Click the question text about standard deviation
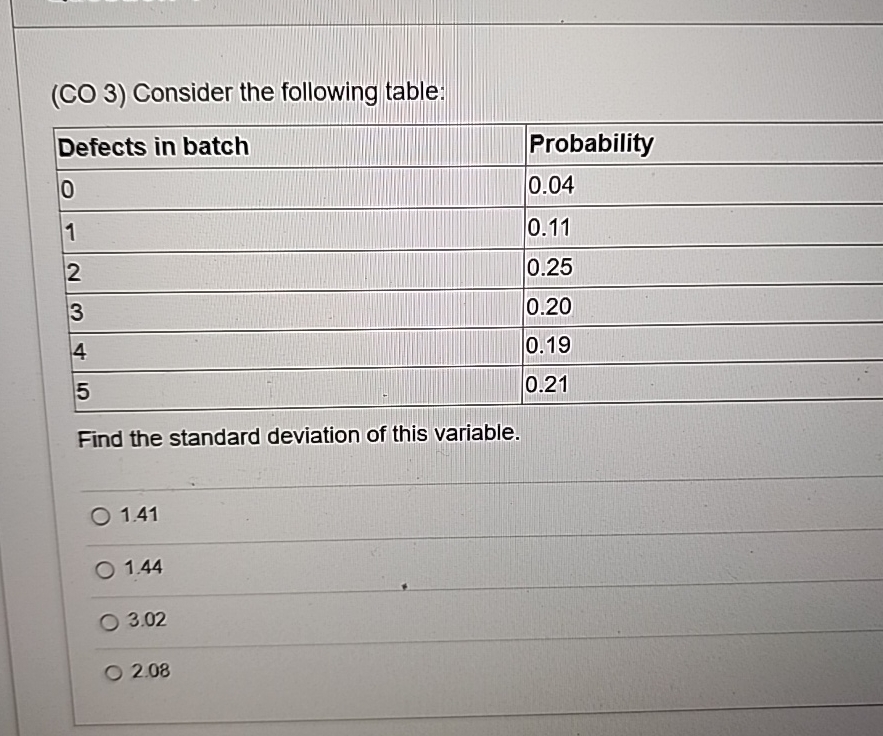The image size is (883, 736). (297, 434)
